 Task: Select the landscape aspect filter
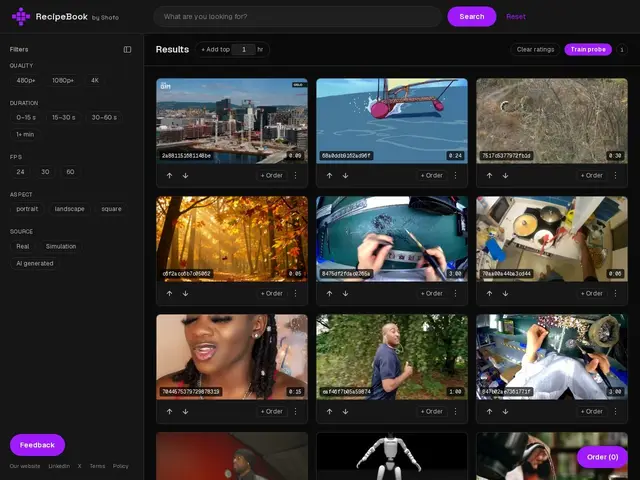pyautogui.click(x=69, y=209)
